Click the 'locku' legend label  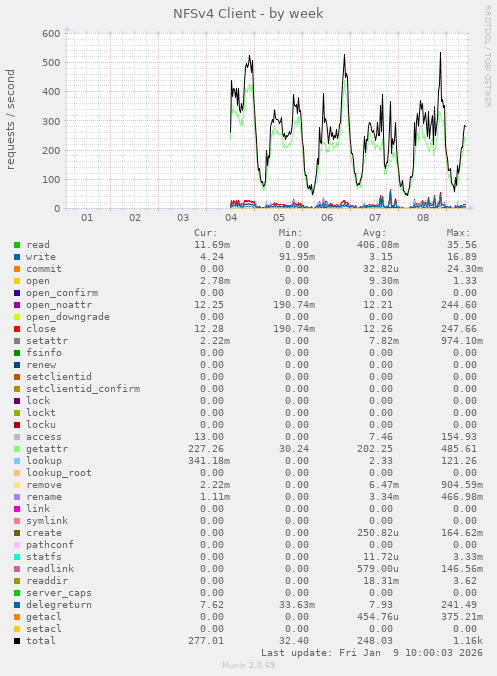[41, 425]
